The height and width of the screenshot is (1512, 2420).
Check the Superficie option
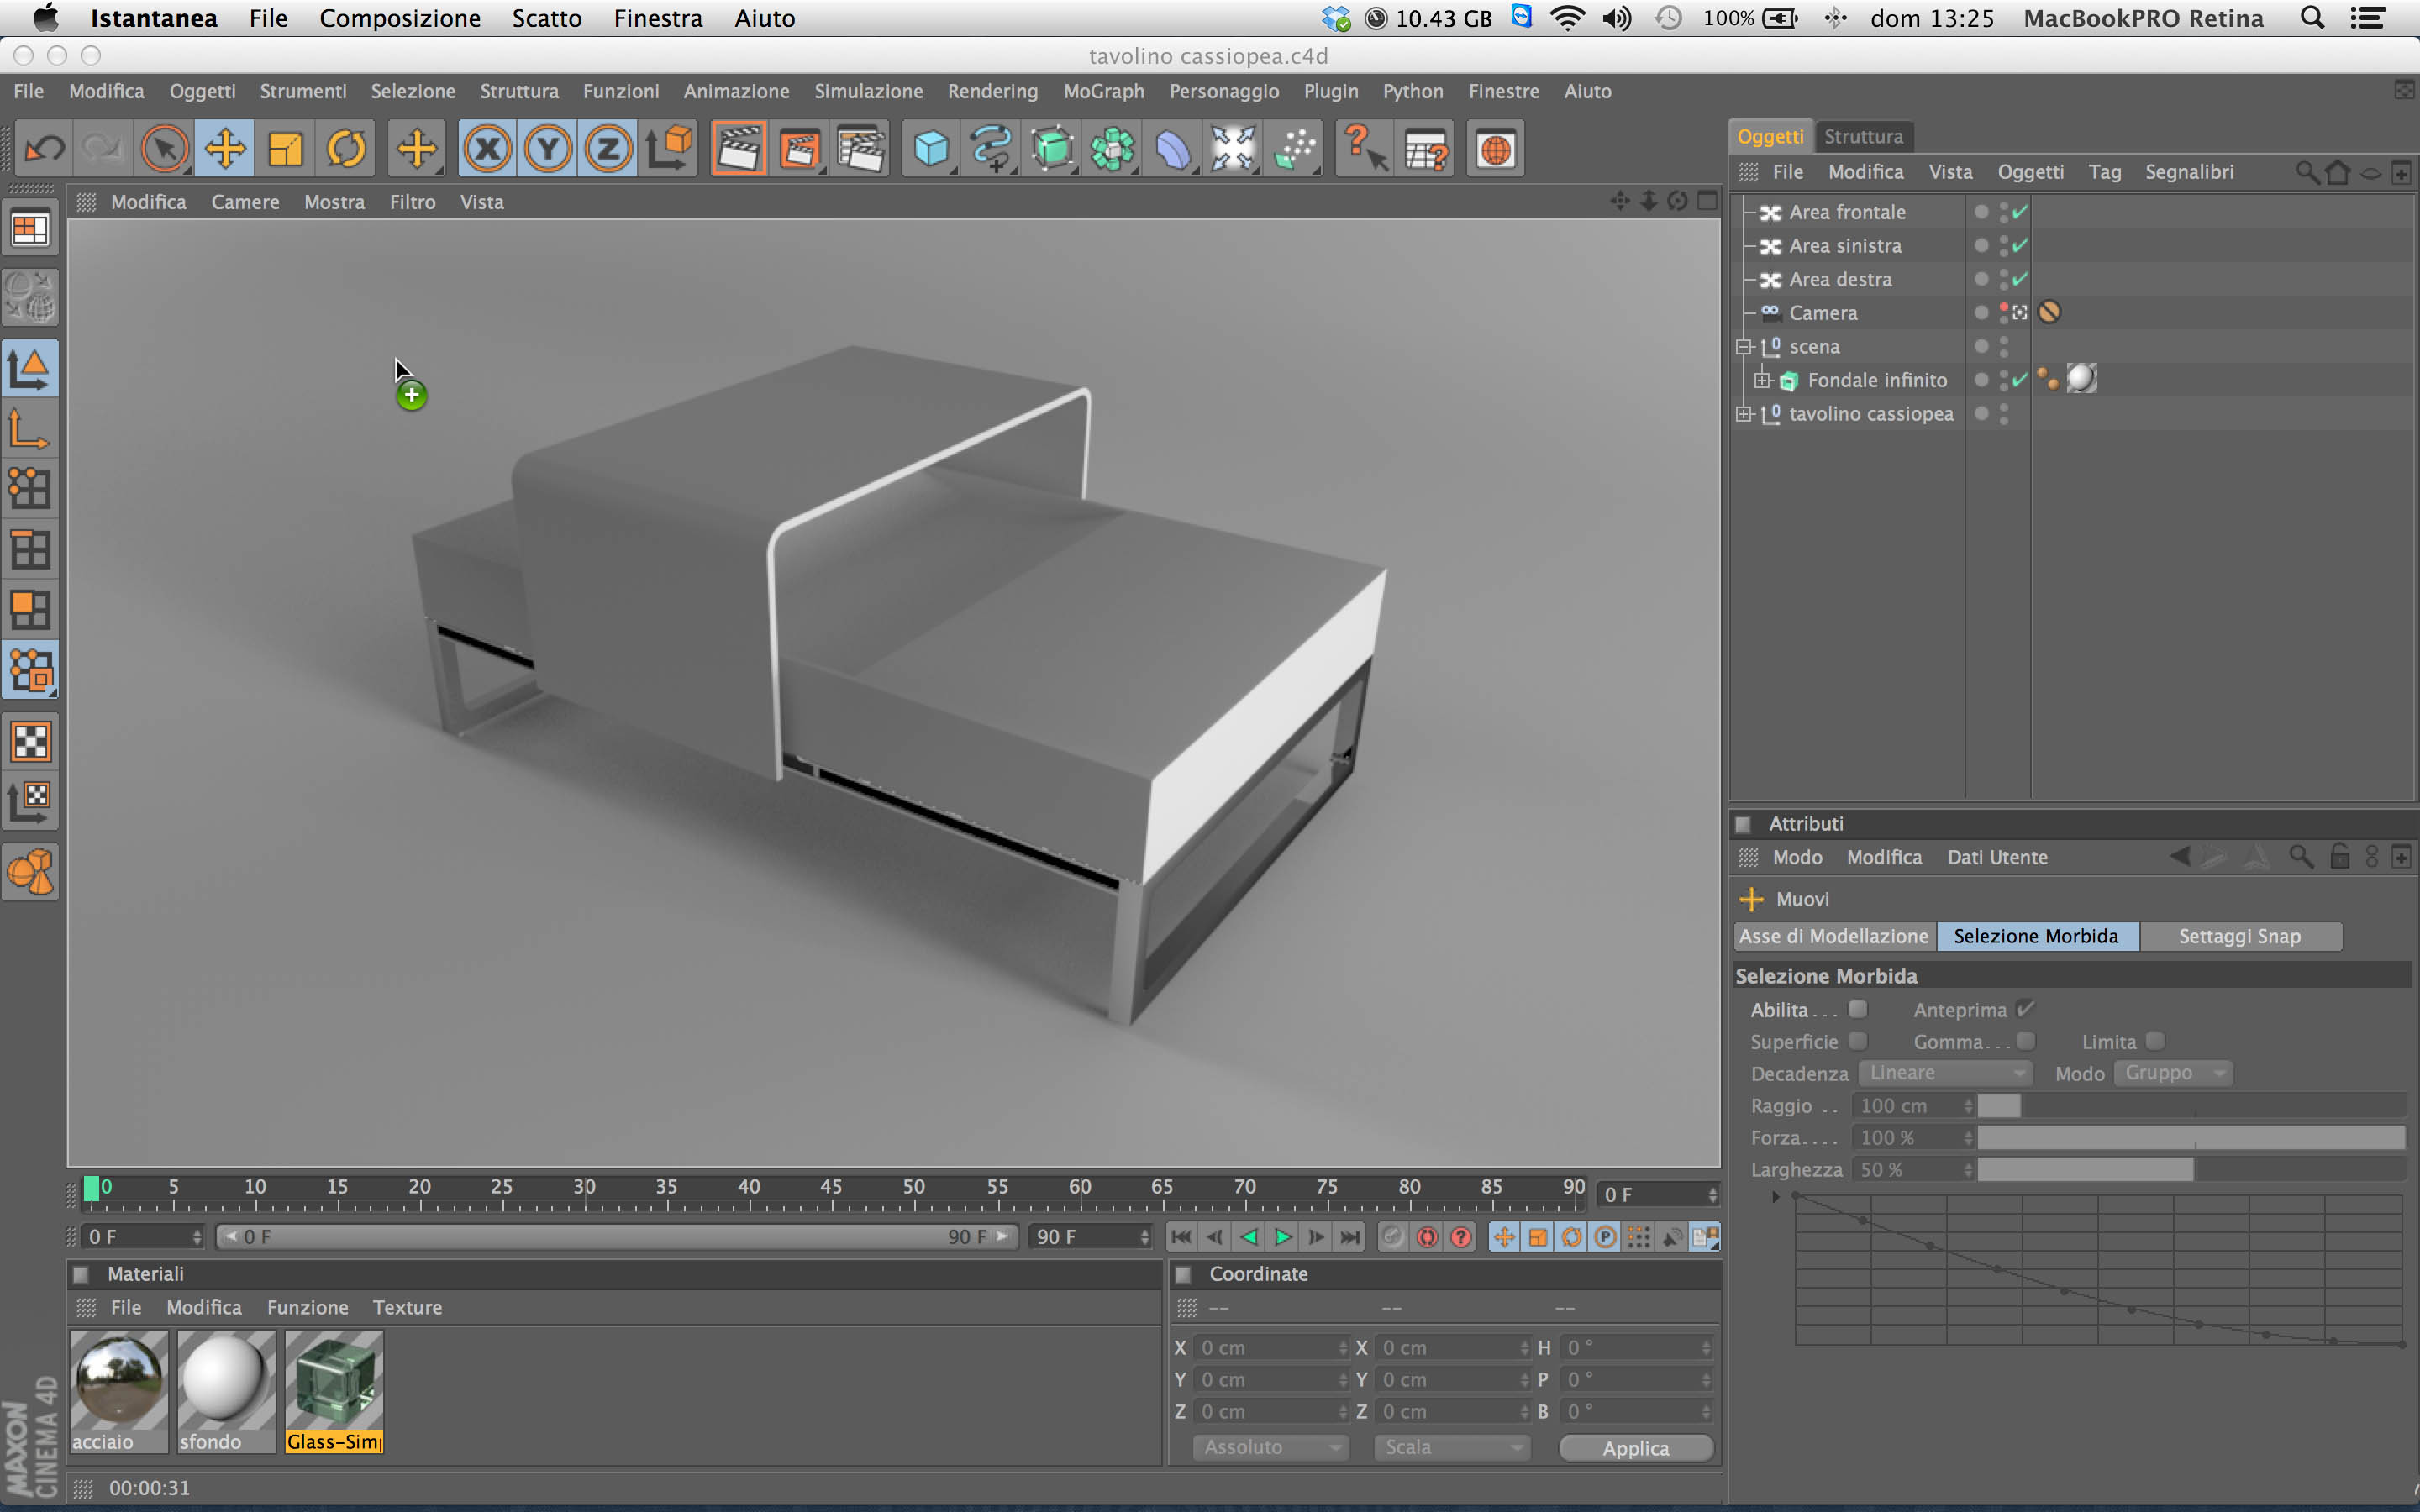pos(1858,1041)
